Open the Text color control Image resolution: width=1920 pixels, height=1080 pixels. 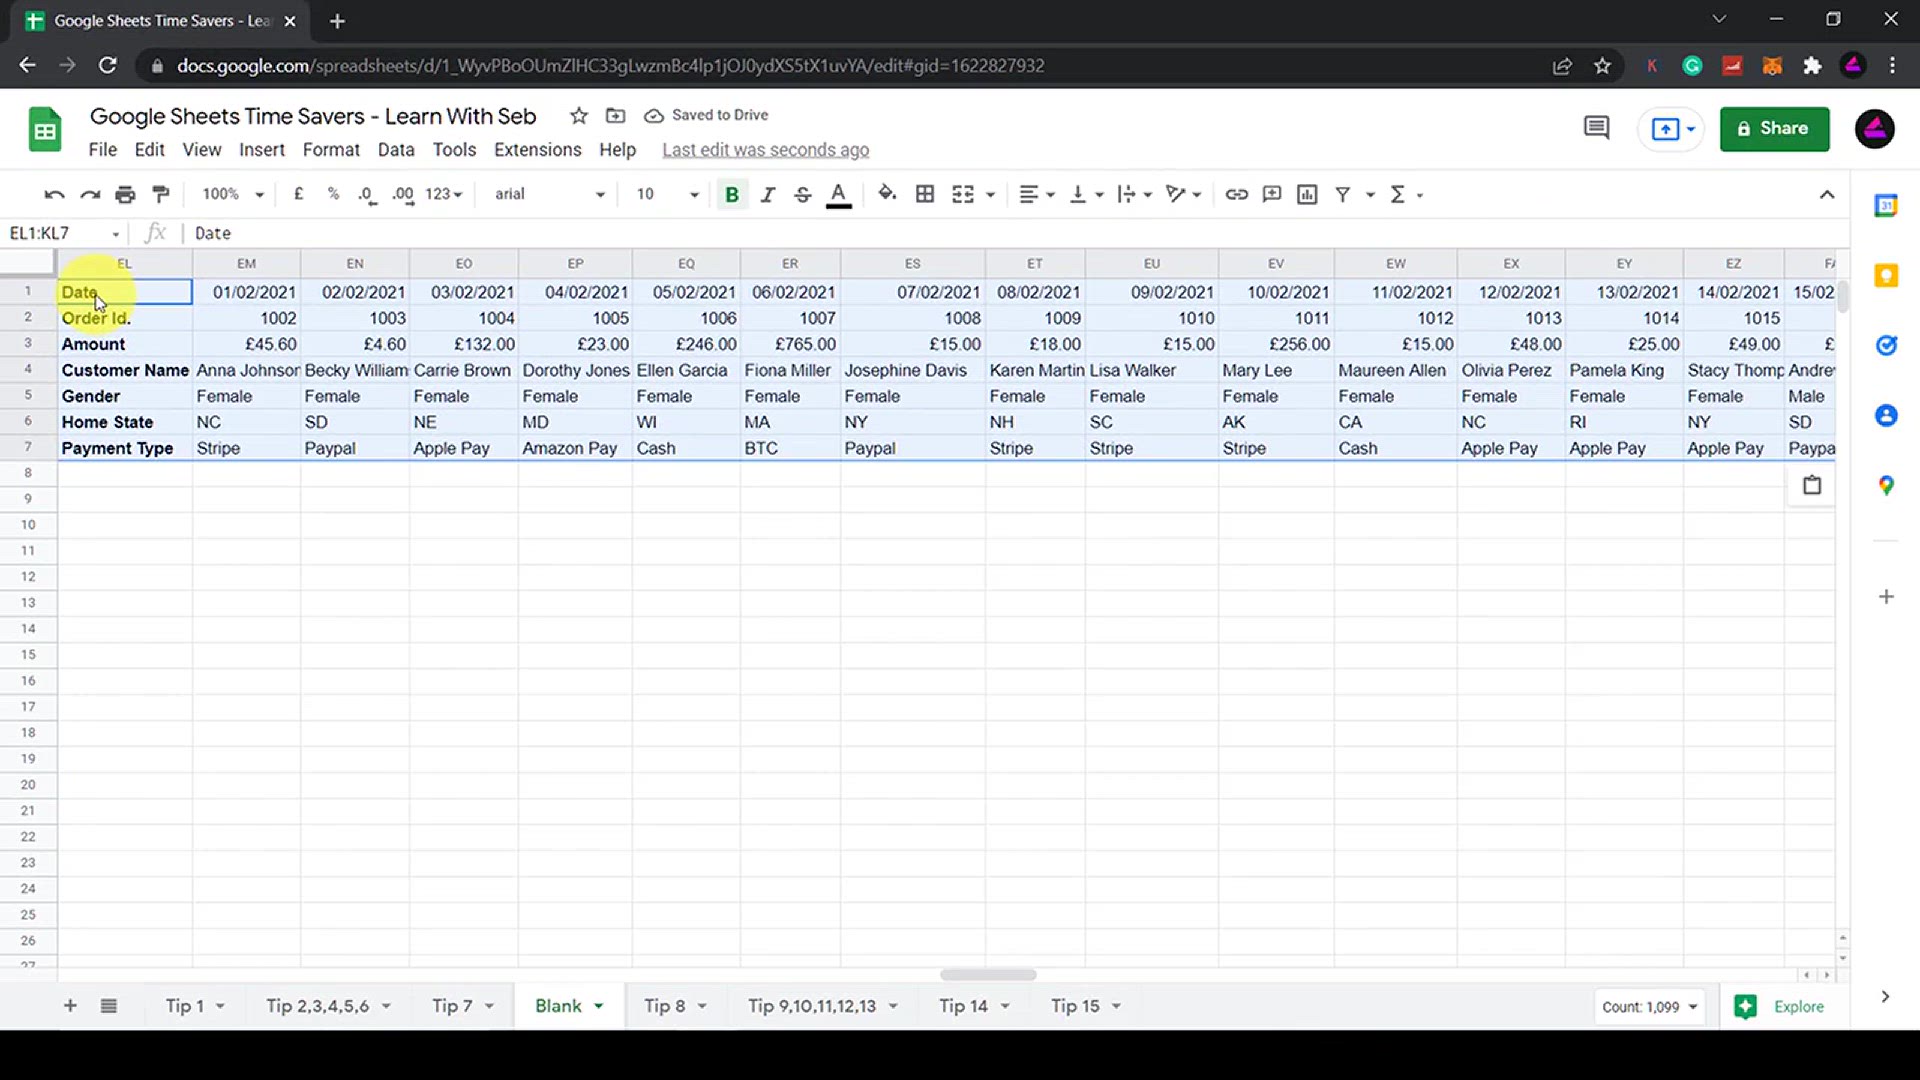(839, 194)
